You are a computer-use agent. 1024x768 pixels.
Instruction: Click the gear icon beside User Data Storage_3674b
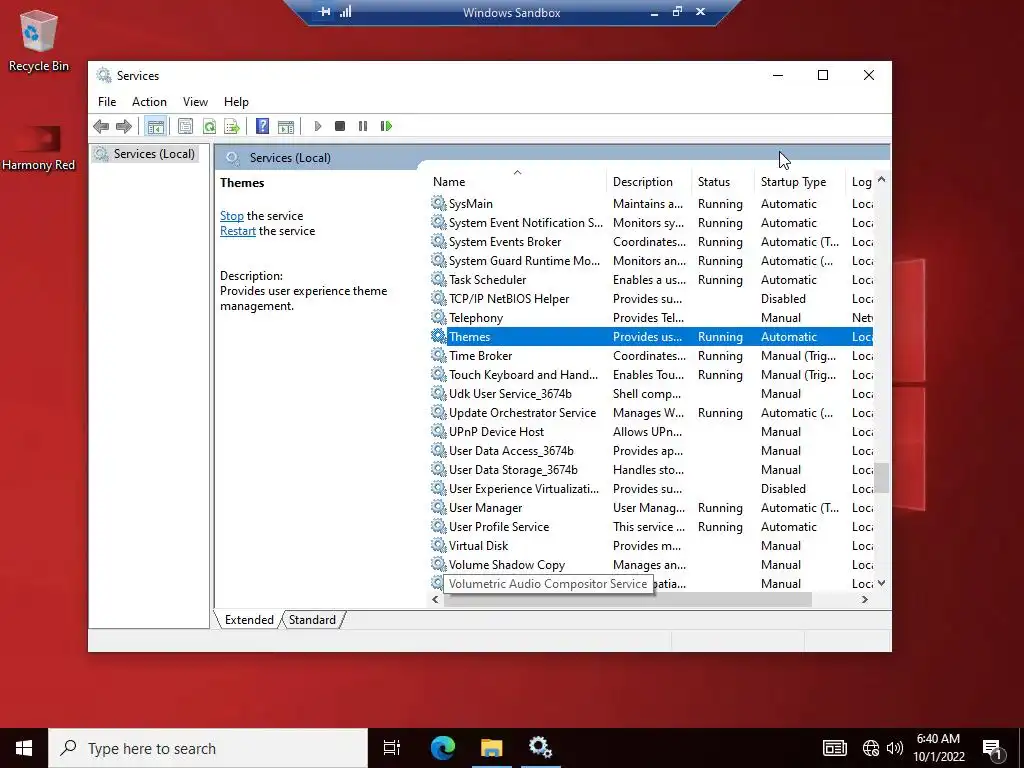click(438, 469)
